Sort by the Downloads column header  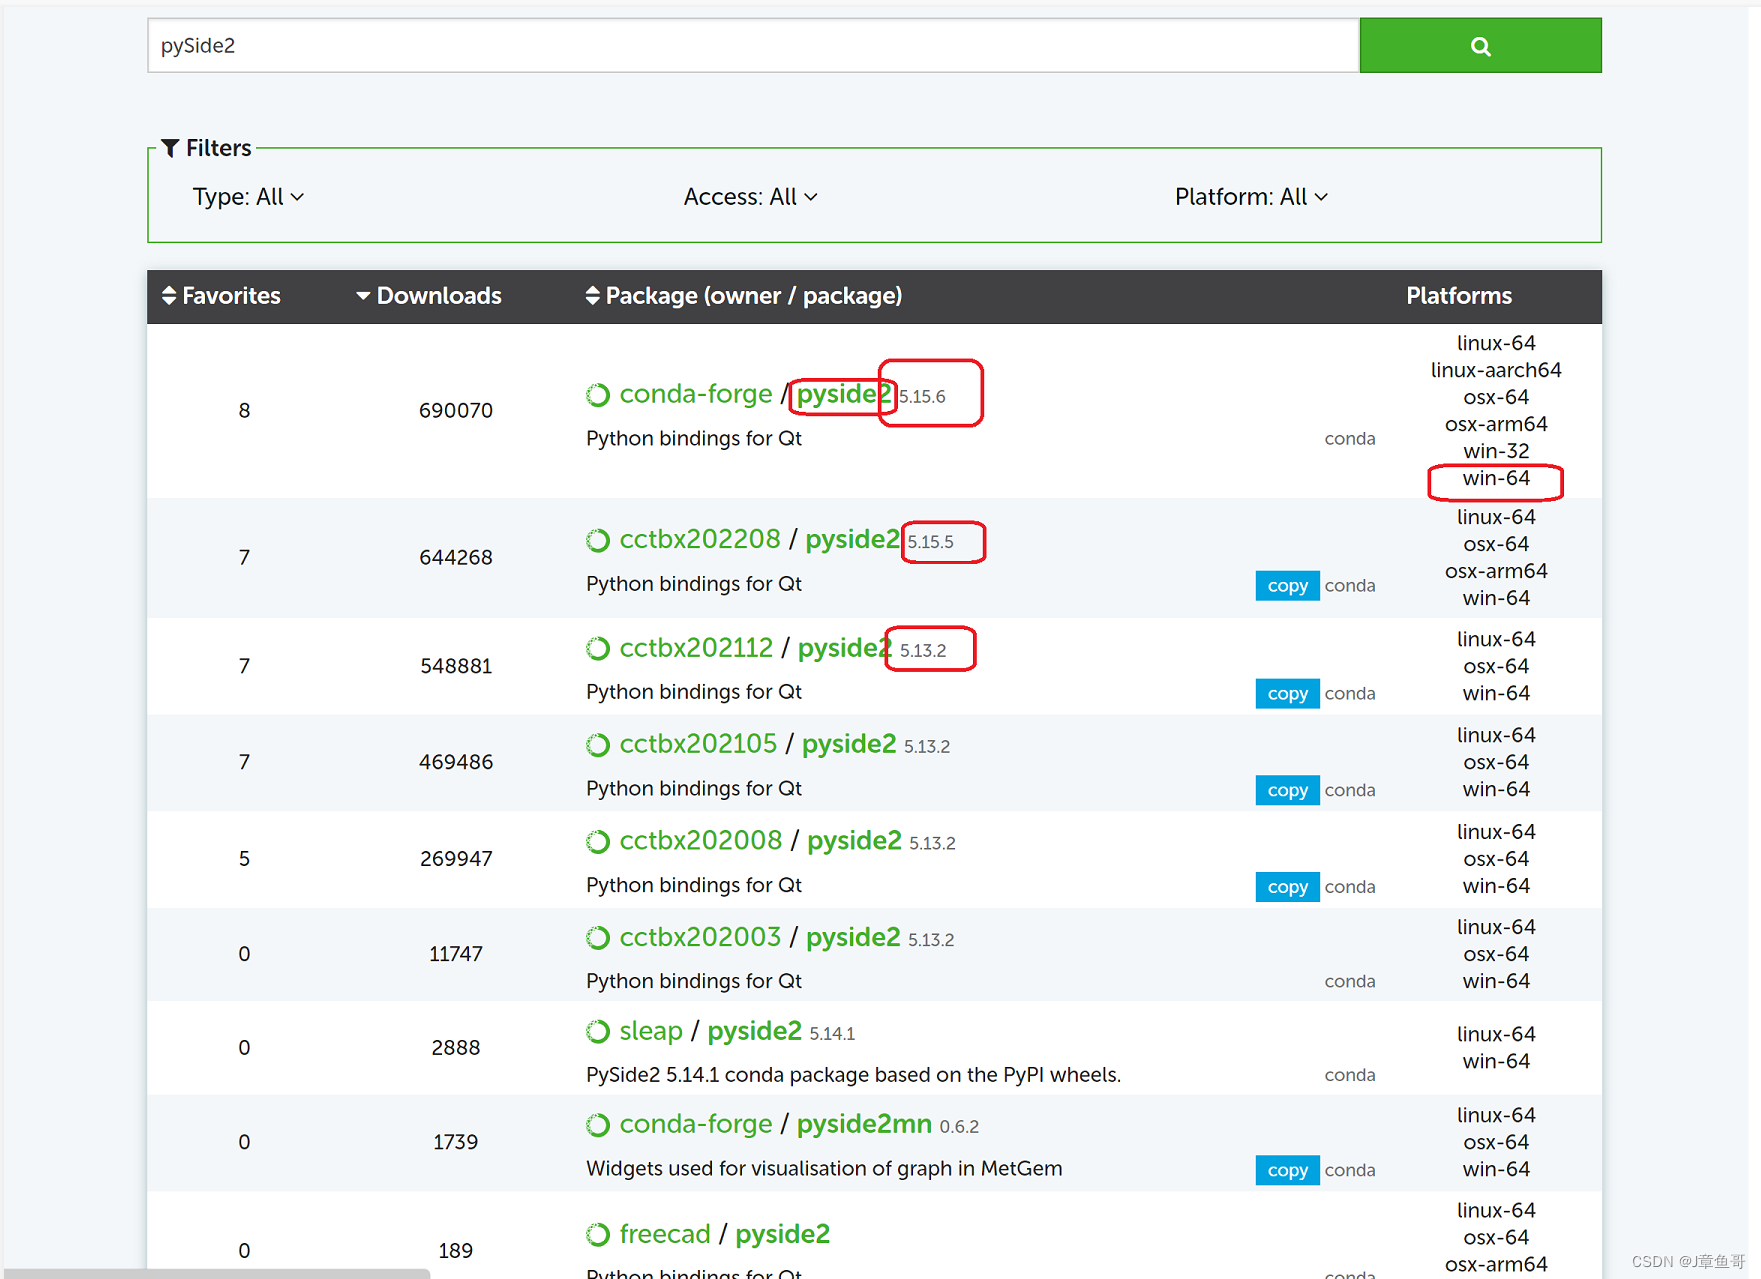[429, 296]
